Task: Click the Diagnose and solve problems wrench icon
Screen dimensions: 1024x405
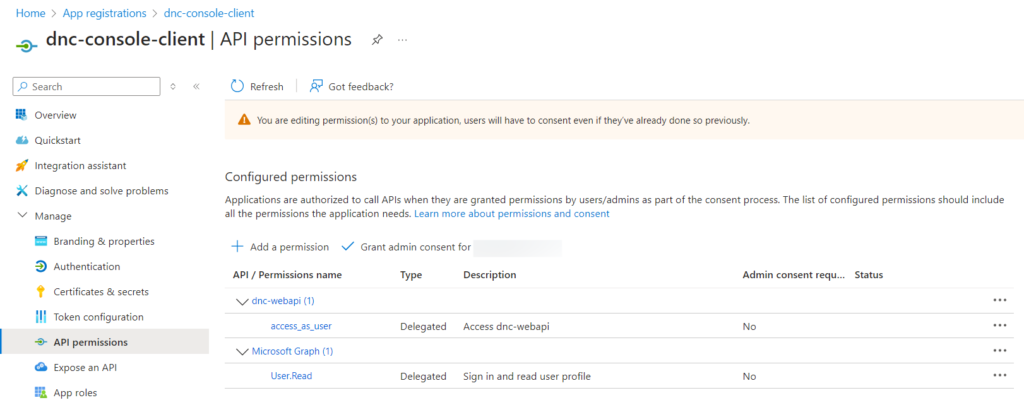Action: click(x=22, y=191)
